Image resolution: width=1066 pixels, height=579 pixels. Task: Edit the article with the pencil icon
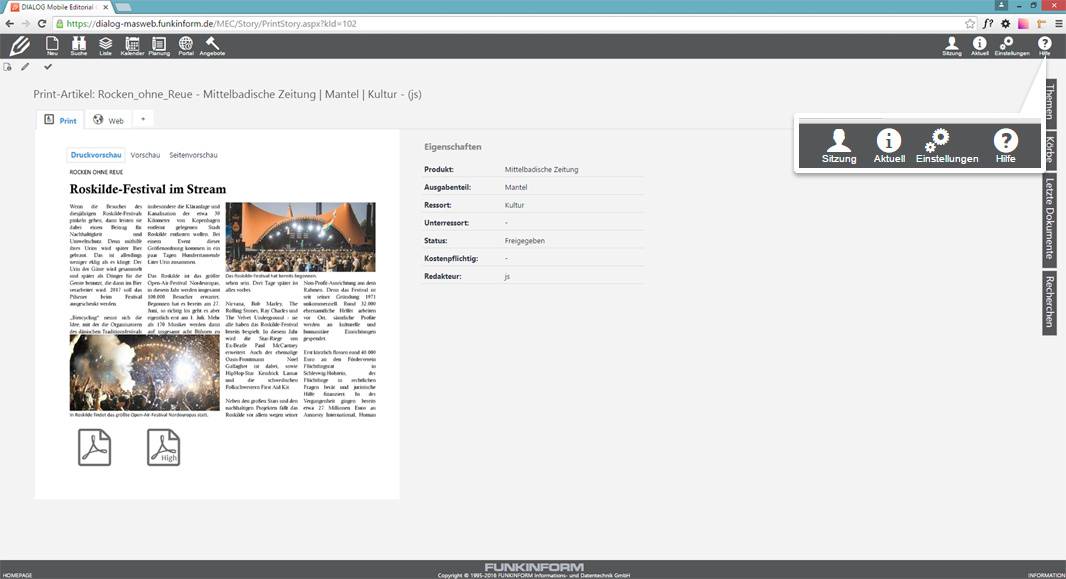[x=25, y=67]
